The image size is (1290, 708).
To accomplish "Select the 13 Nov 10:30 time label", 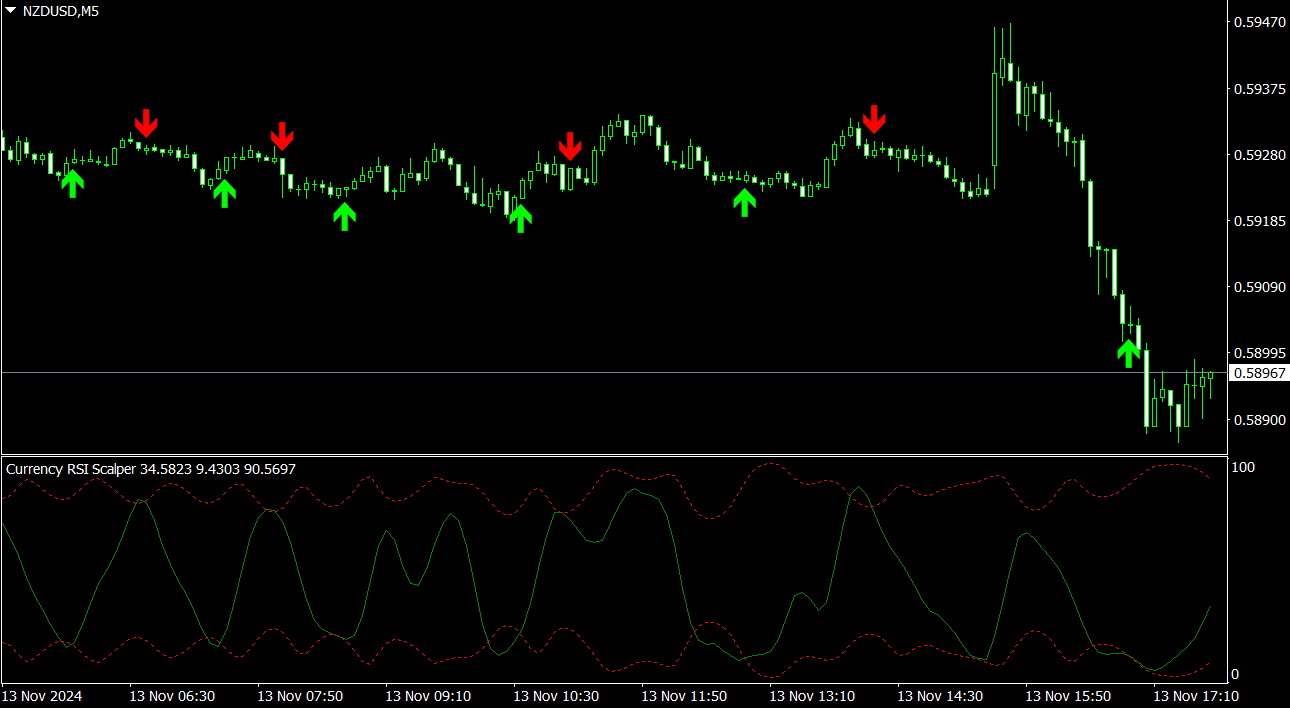I will 556,695.
